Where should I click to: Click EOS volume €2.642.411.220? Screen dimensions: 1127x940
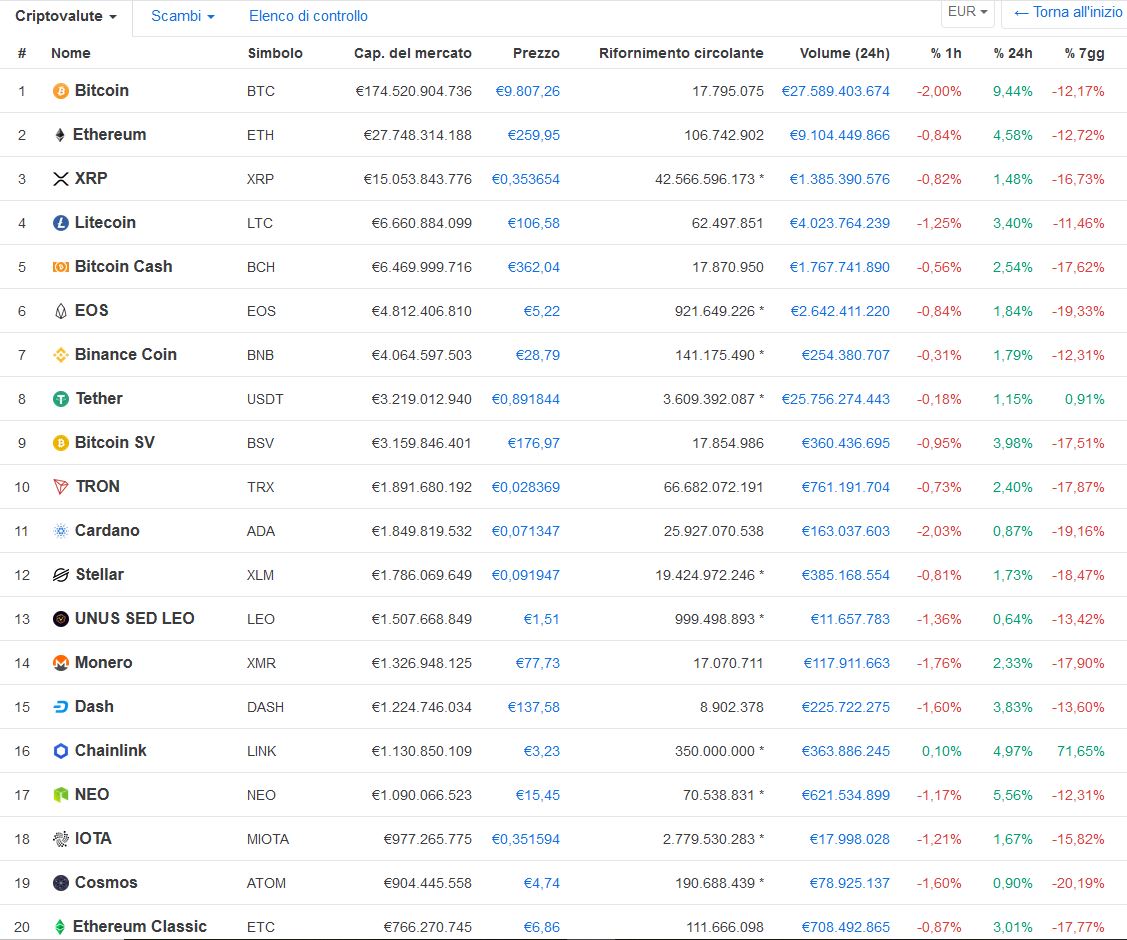[x=840, y=311]
